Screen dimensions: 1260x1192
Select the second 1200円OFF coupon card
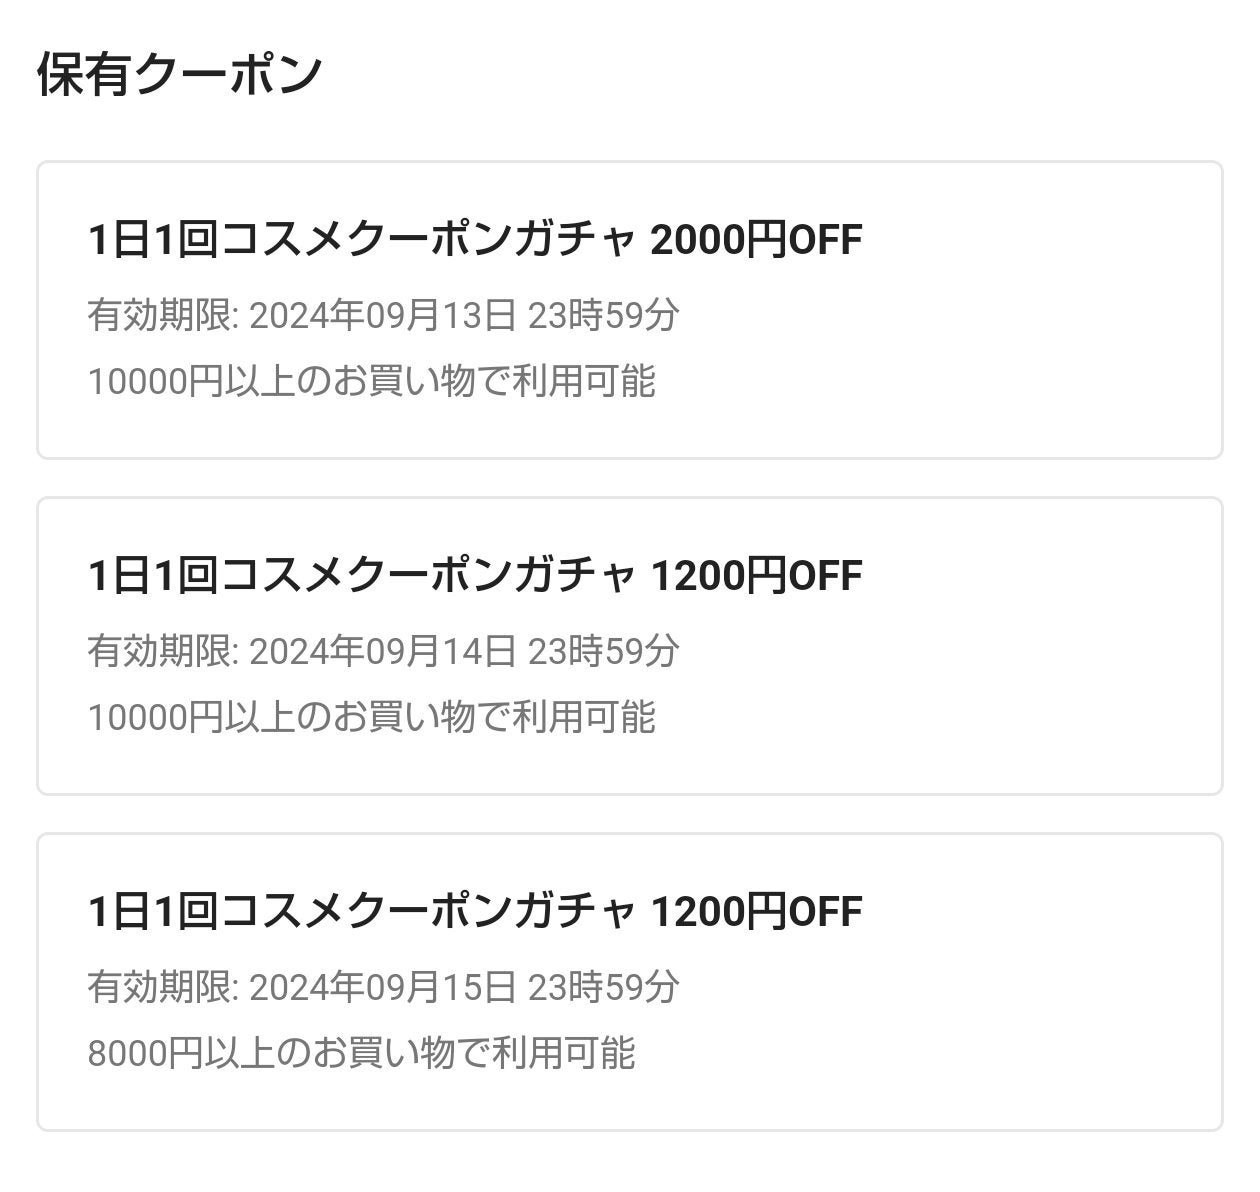point(630,978)
